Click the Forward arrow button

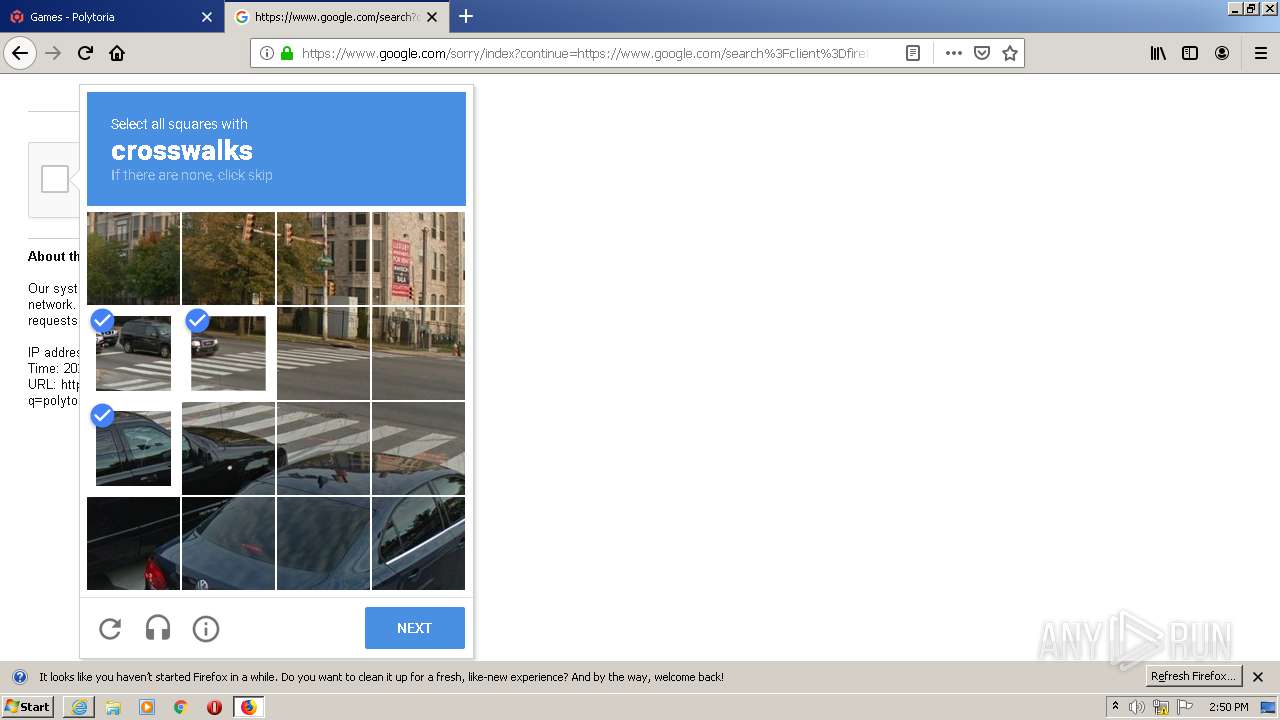pos(54,53)
